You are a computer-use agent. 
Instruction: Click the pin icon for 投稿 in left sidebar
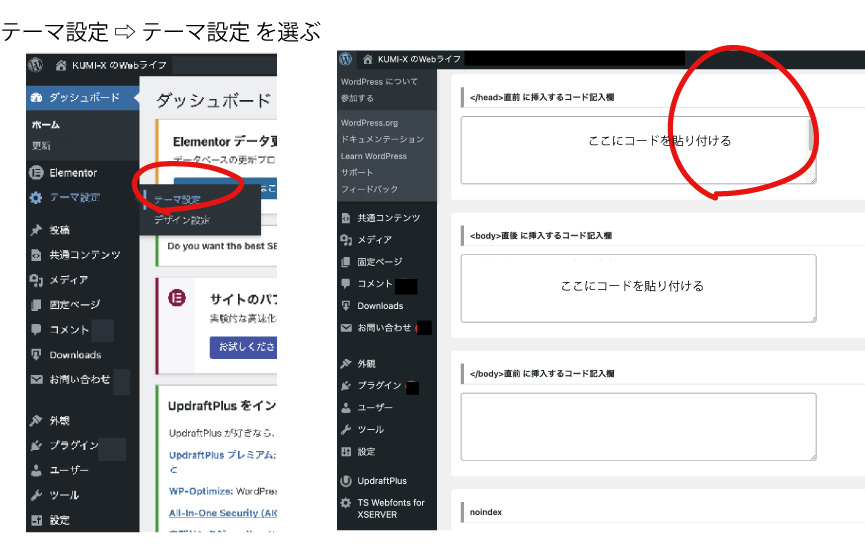click(36, 230)
